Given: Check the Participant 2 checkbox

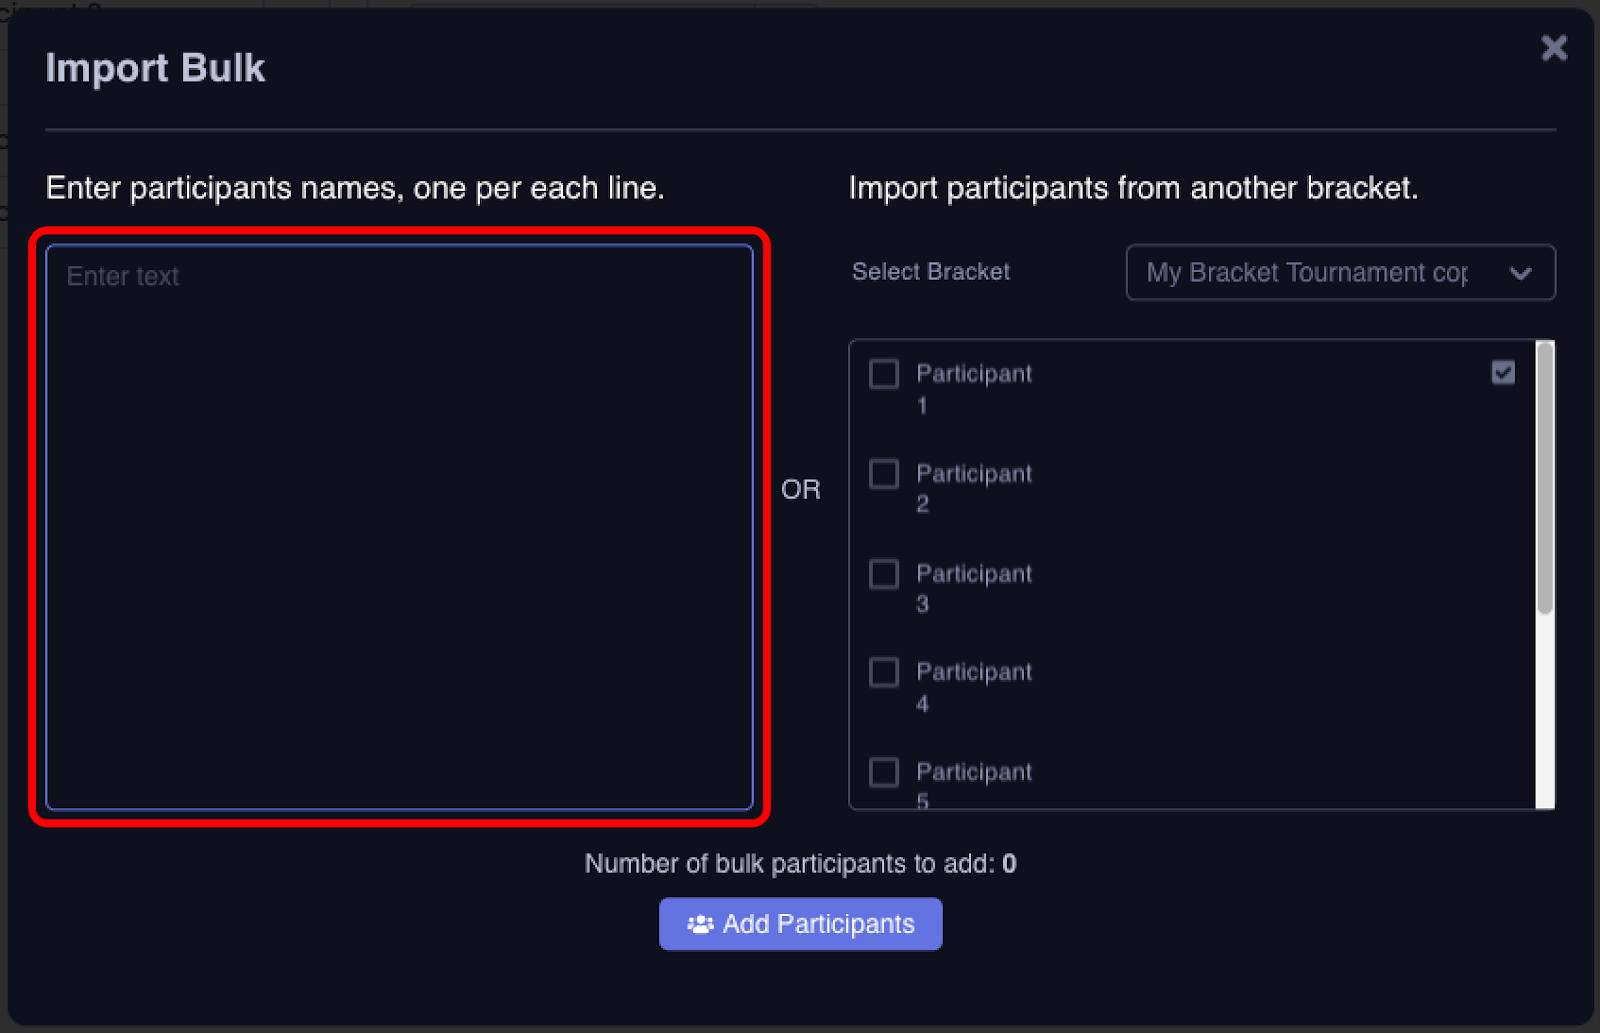Looking at the screenshot, I should pyautogui.click(x=883, y=473).
